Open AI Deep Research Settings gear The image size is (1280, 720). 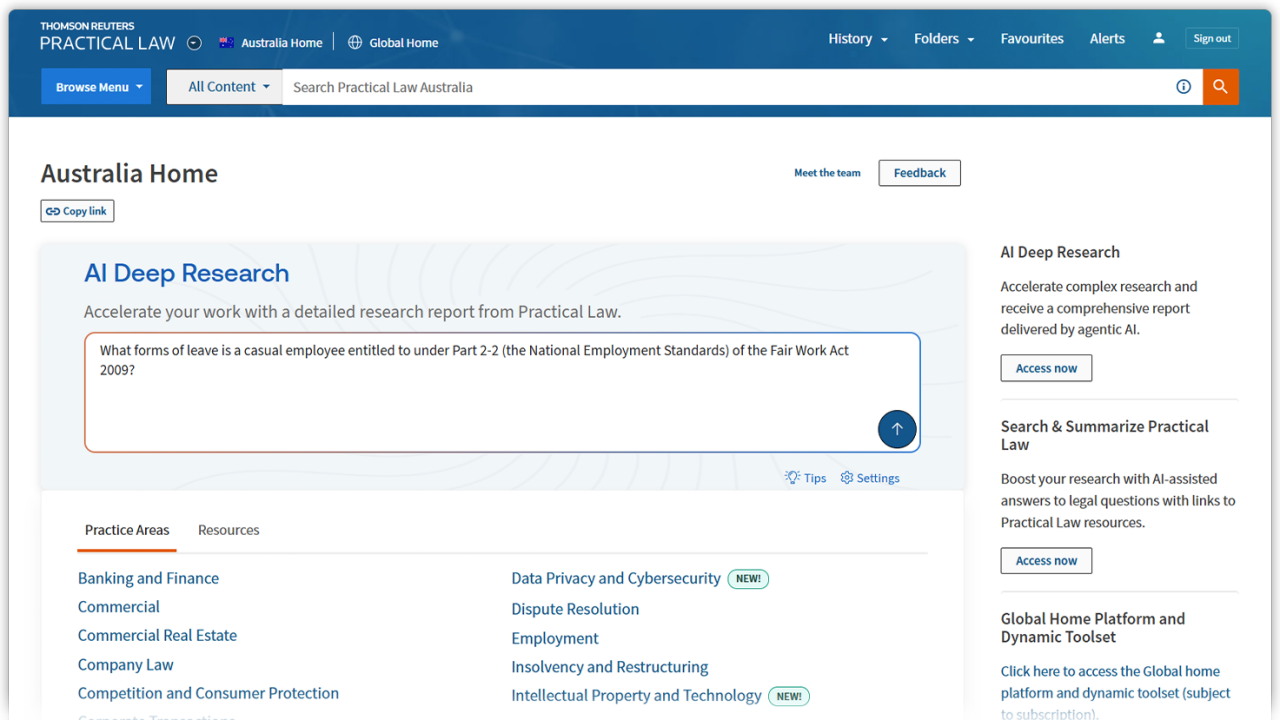click(870, 478)
